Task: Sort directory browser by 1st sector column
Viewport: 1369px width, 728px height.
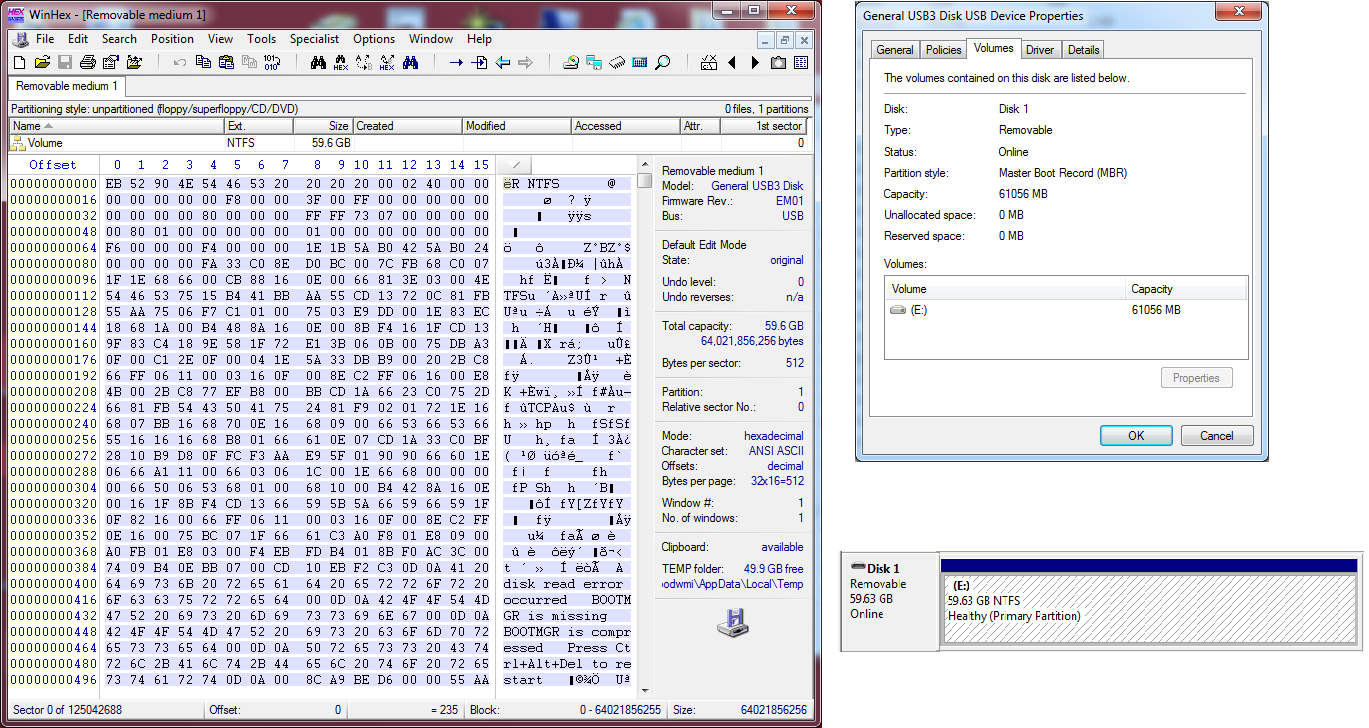Action: 764,126
